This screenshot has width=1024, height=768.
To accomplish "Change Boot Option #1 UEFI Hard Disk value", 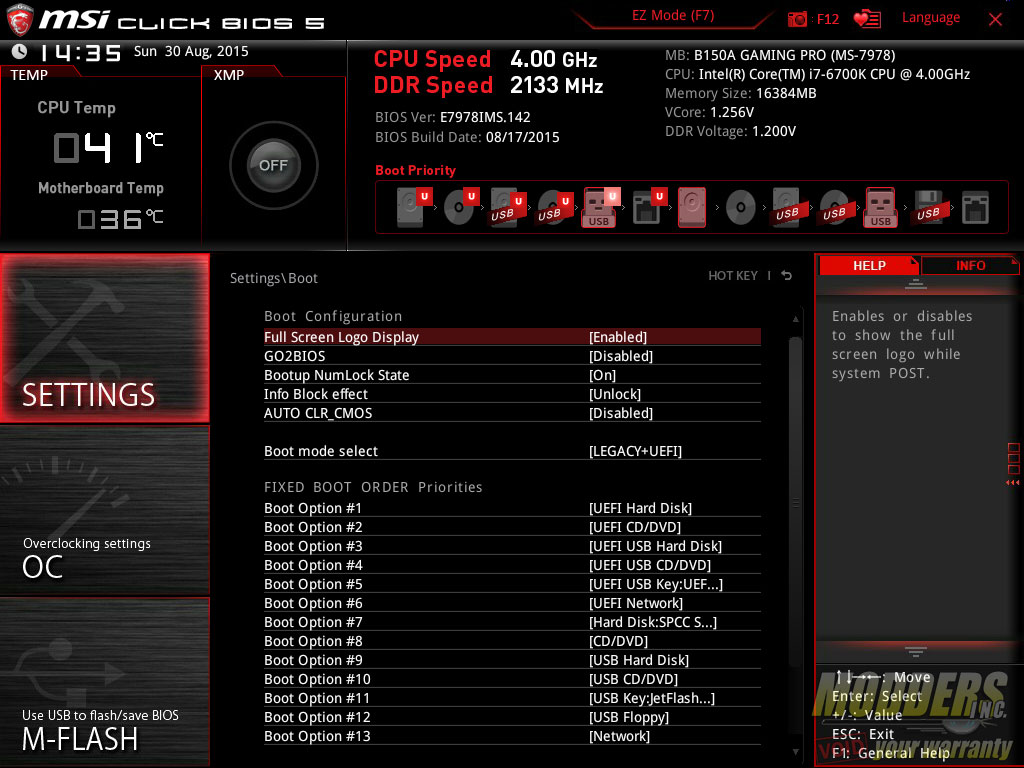I will [x=641, y=508].
